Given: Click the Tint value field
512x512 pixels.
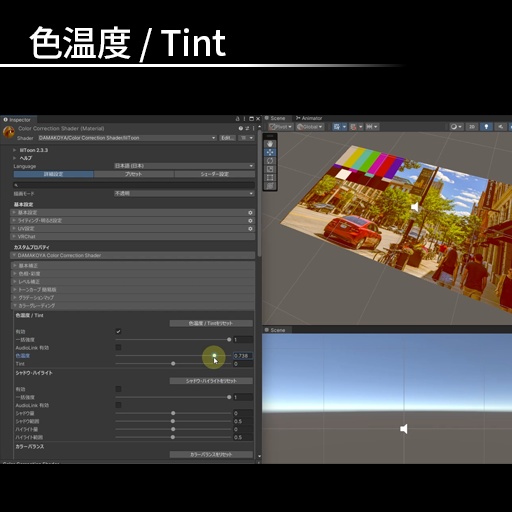Looking at the screenshot, I should [x=243, y=364].
